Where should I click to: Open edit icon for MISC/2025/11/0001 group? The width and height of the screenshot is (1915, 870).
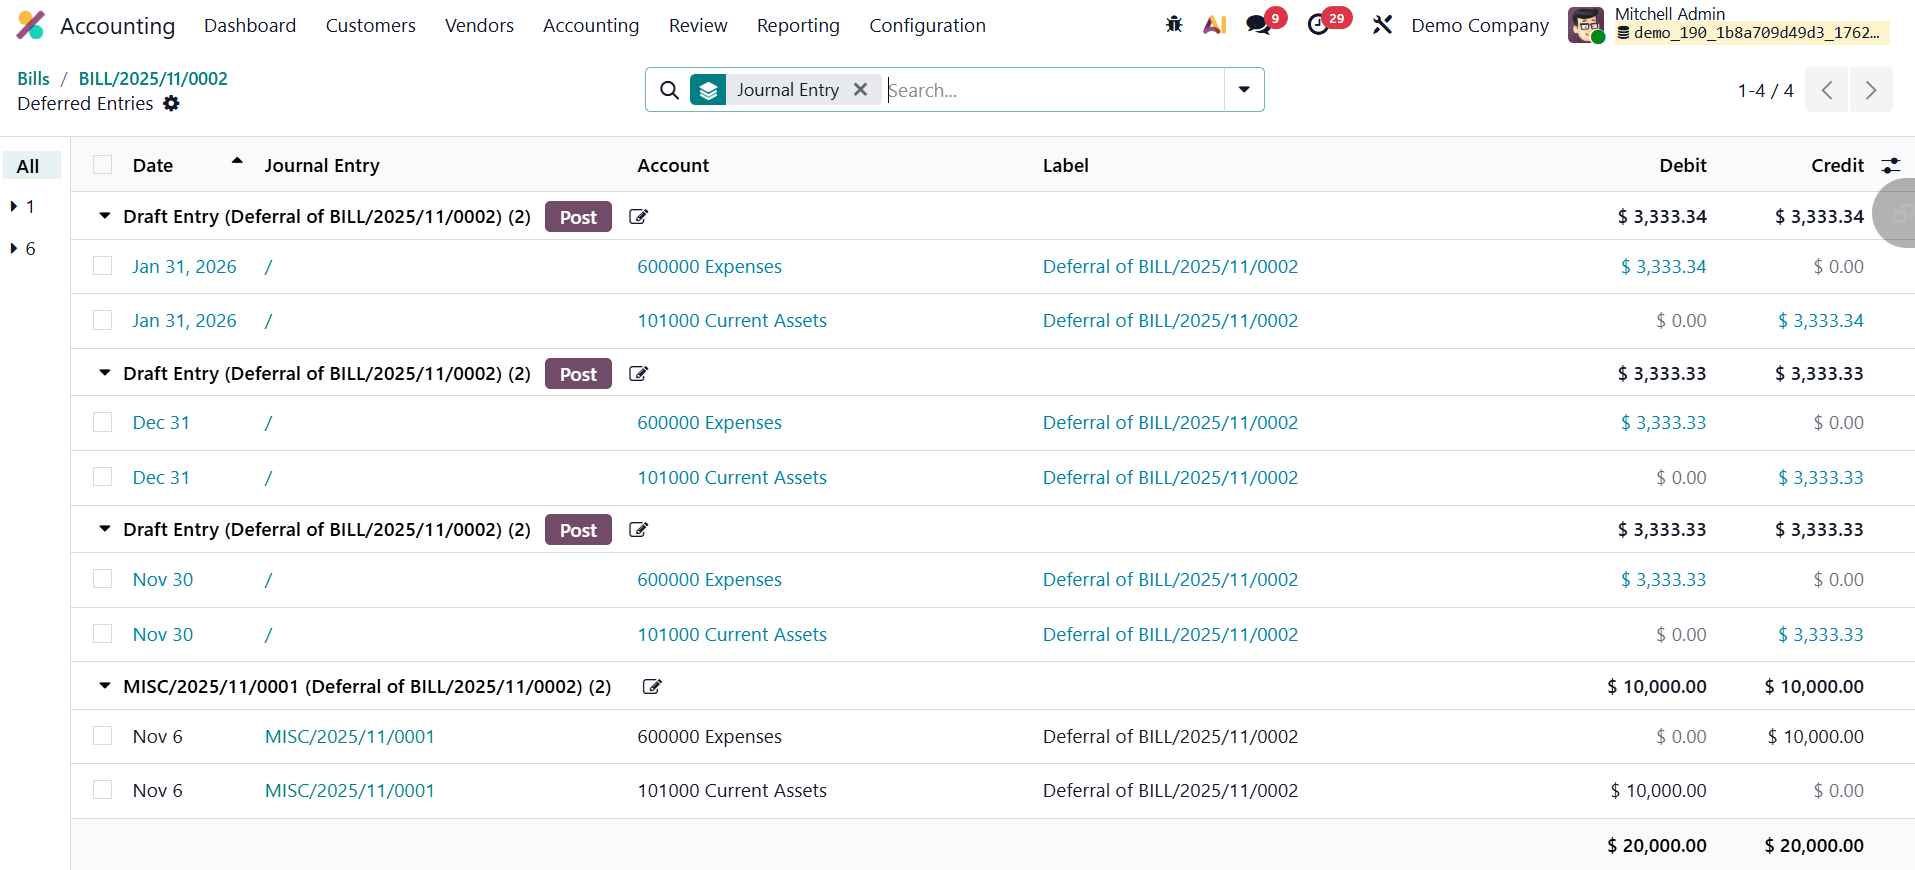tap(652, 687)
